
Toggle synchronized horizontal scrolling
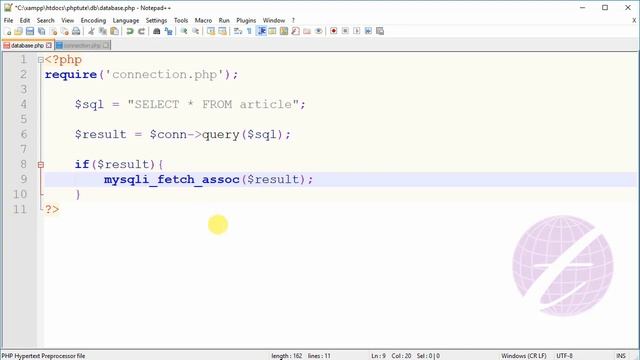(222, 31)
